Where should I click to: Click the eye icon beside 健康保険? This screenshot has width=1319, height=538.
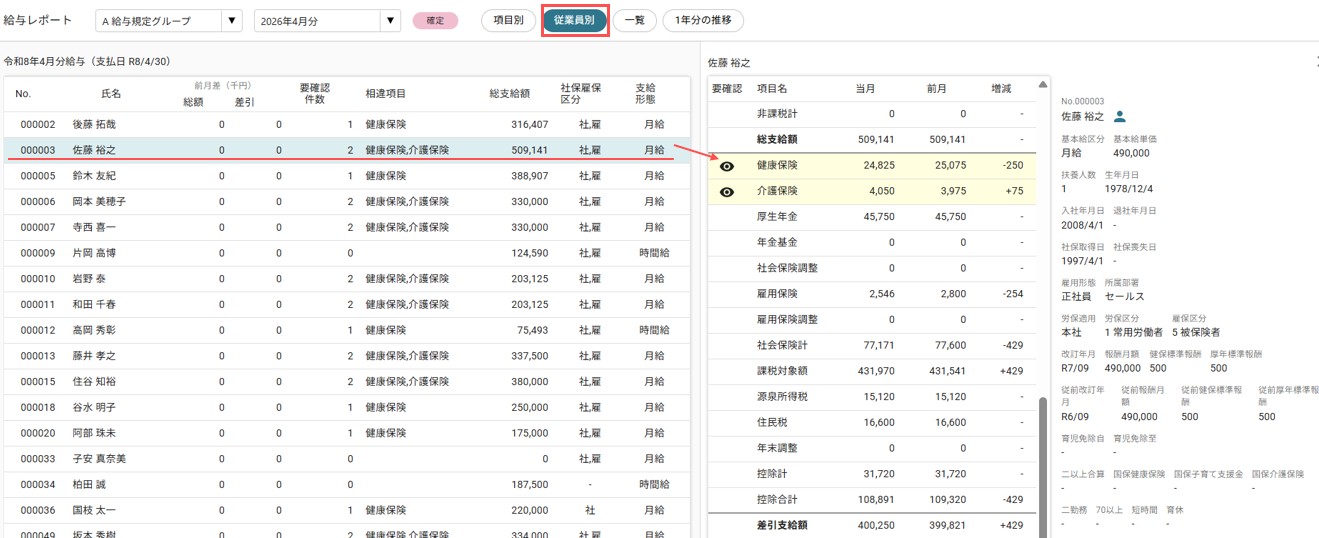click(727, 166)
